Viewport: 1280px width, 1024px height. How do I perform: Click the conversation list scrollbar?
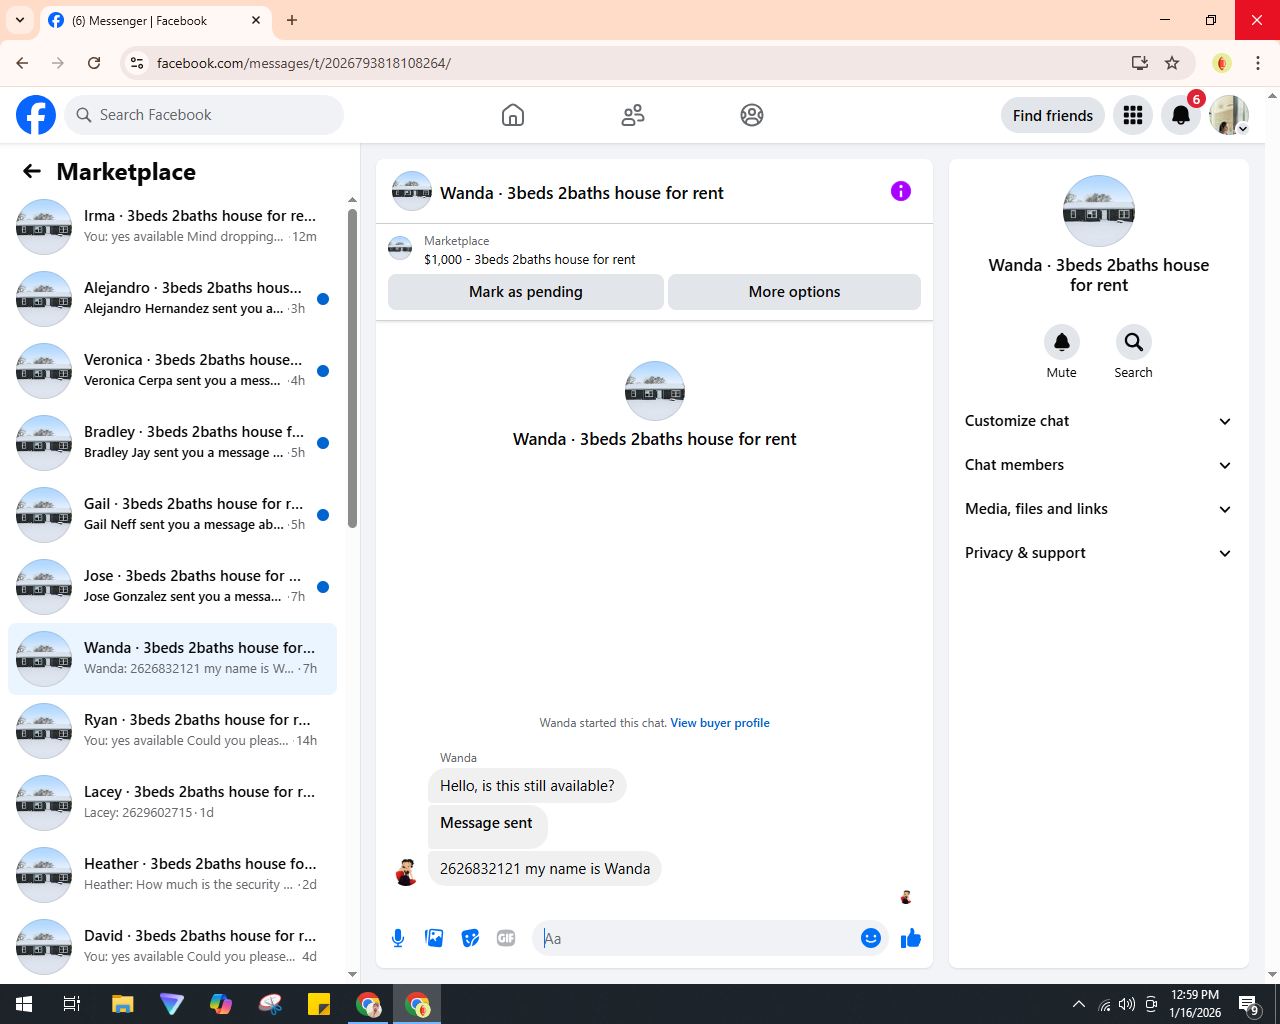click(352, 368)
